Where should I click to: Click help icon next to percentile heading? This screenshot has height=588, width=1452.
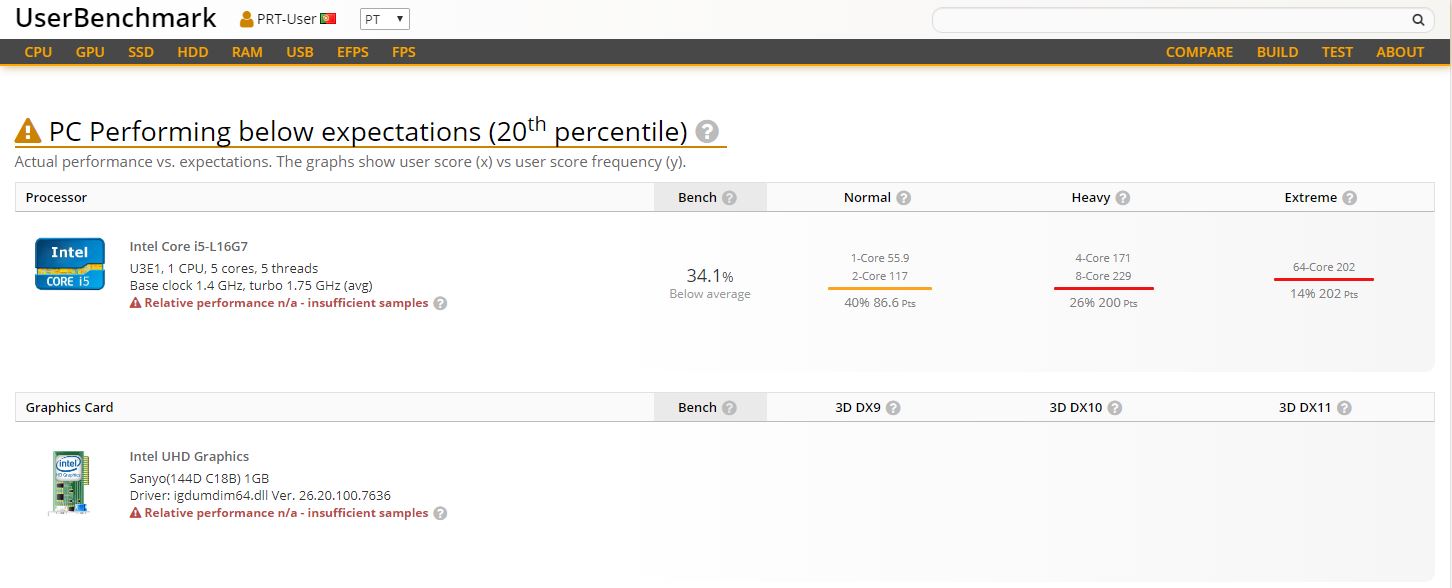707,131
